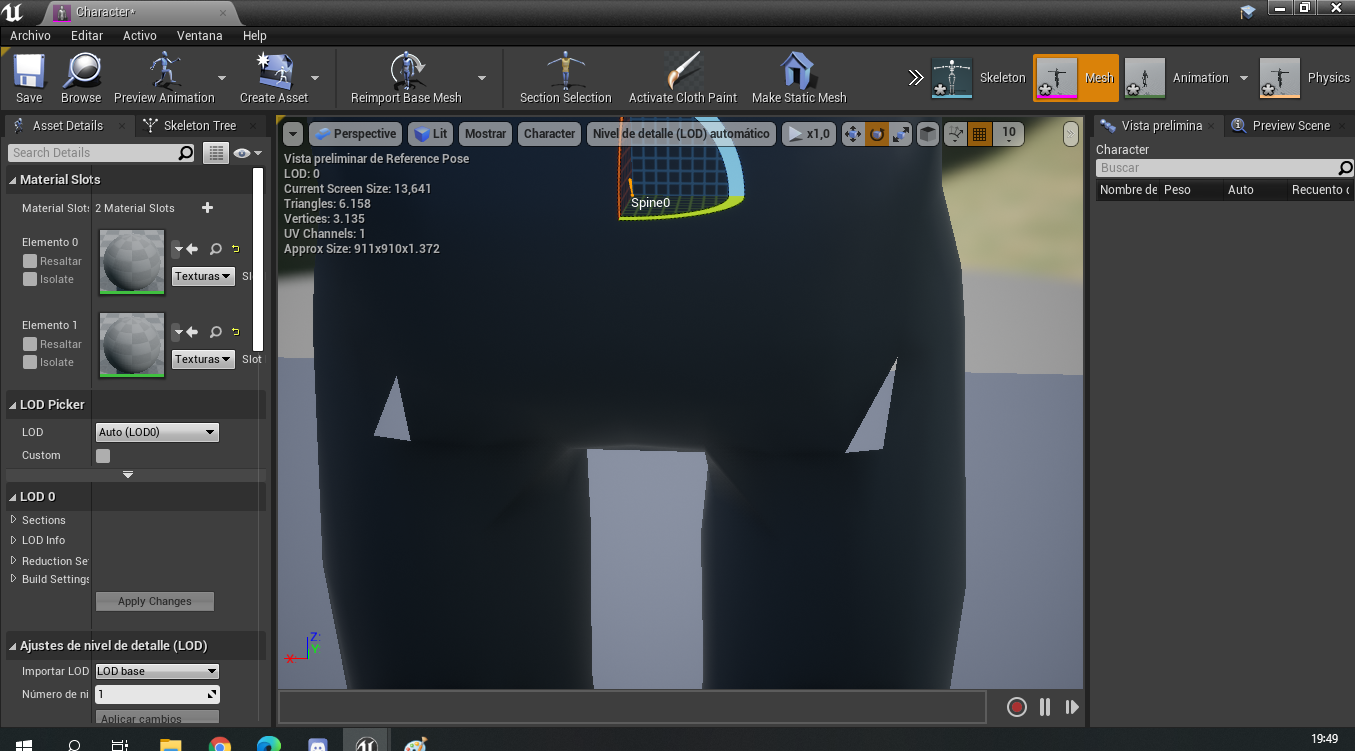Expand the Sections row under LOD 0

click(14, 520)
